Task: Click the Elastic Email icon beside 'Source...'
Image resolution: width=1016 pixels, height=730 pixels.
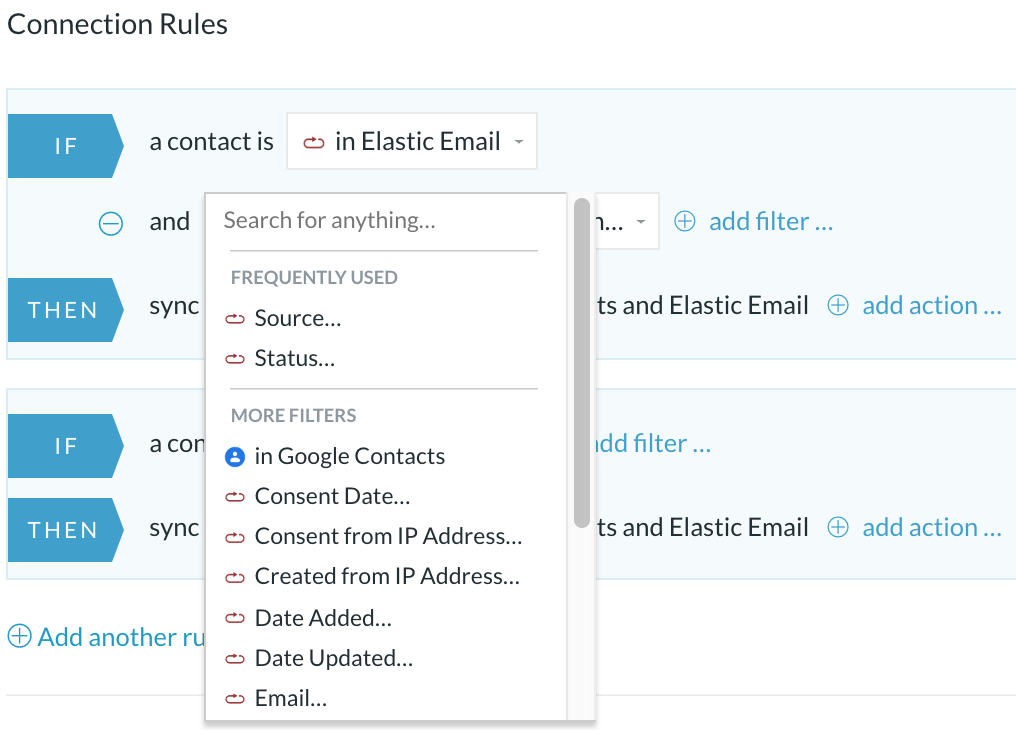Action: coord(235,319)
